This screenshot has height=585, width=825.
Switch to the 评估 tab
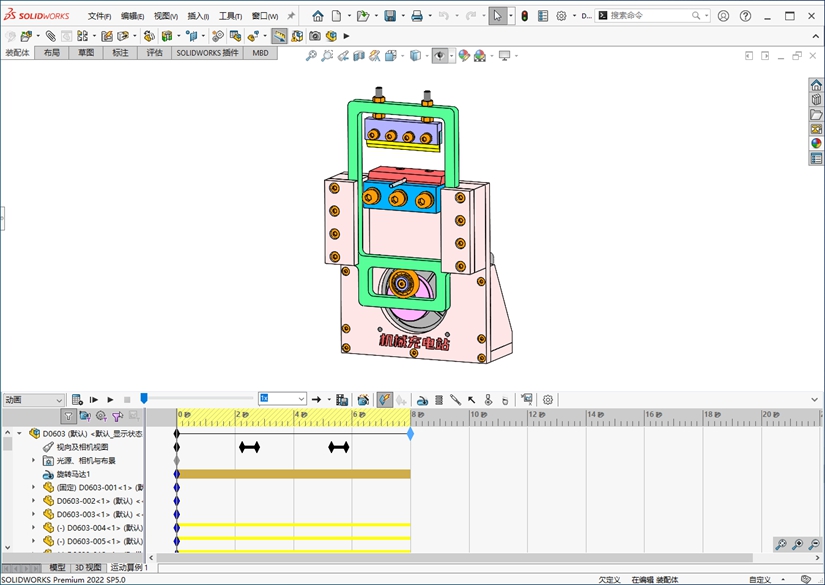tap(154, 53)
